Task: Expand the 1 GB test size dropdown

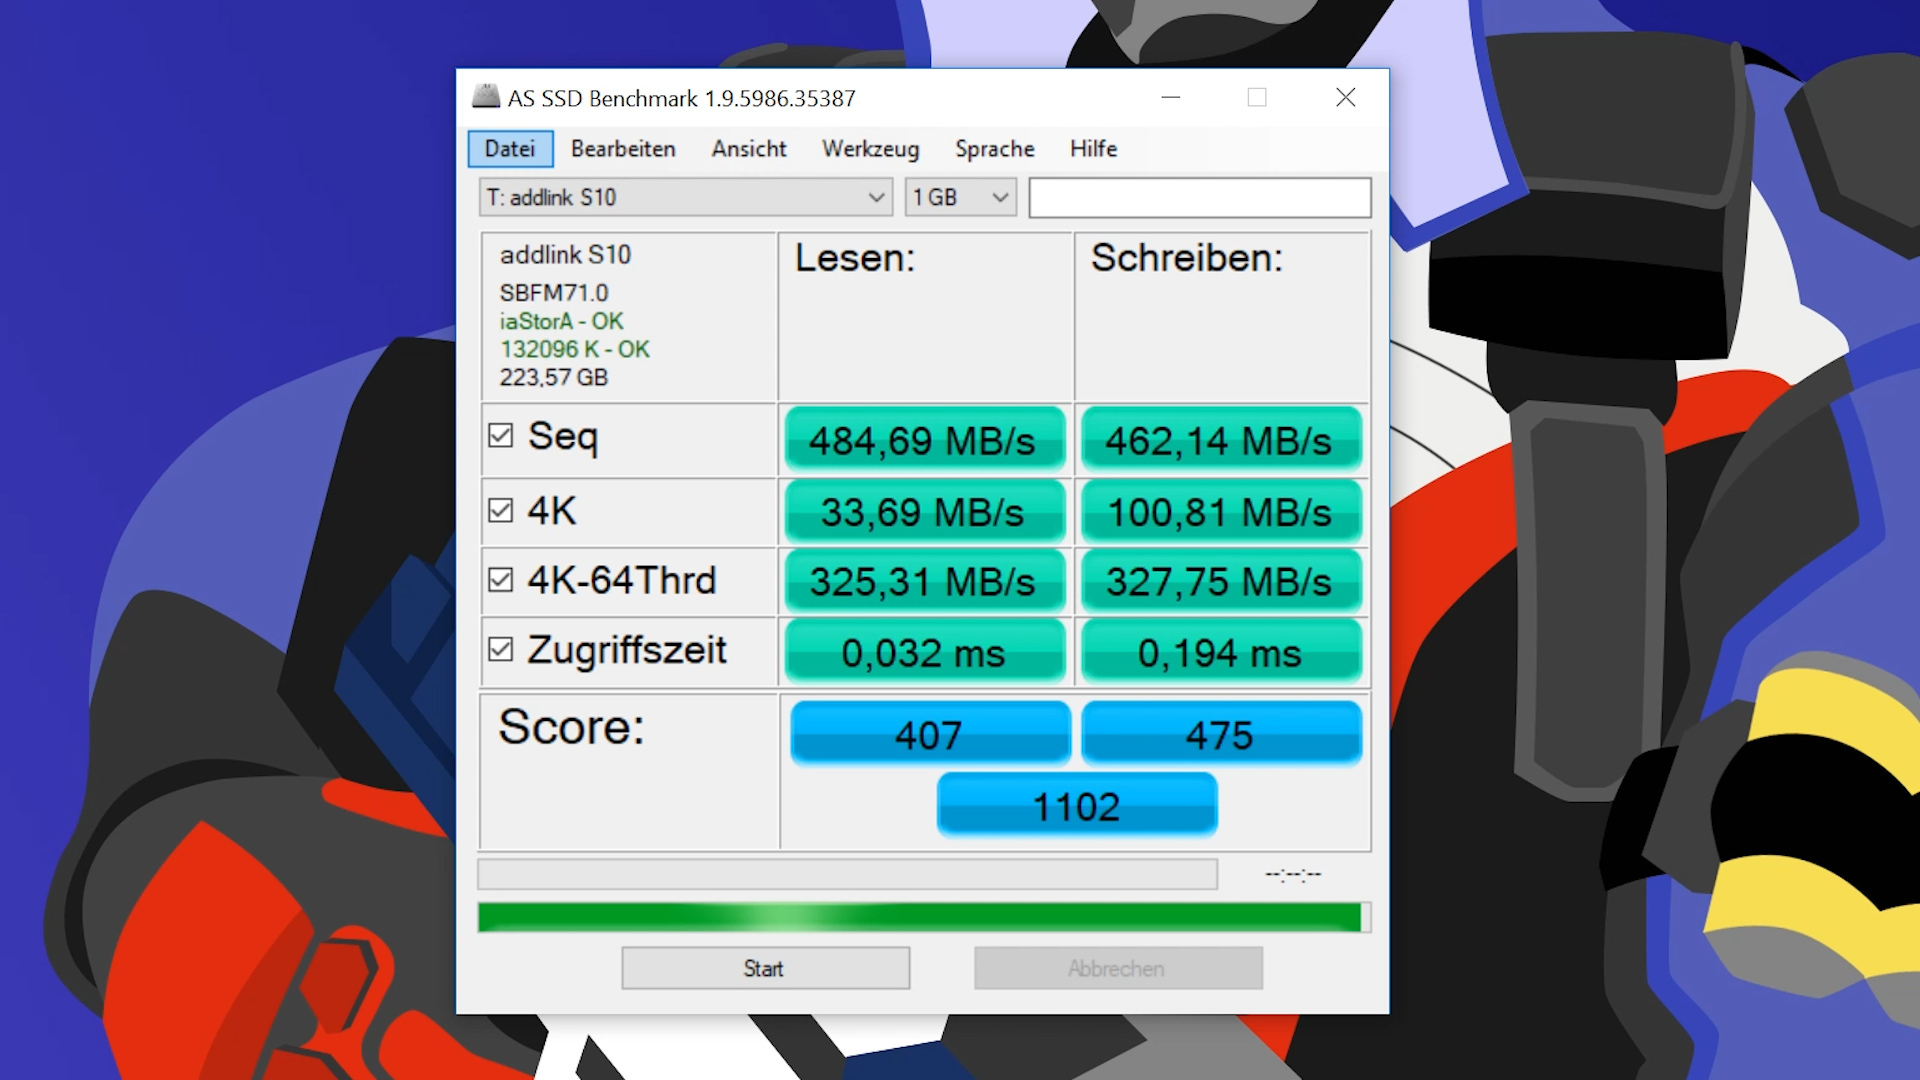Action: point(960,198)
